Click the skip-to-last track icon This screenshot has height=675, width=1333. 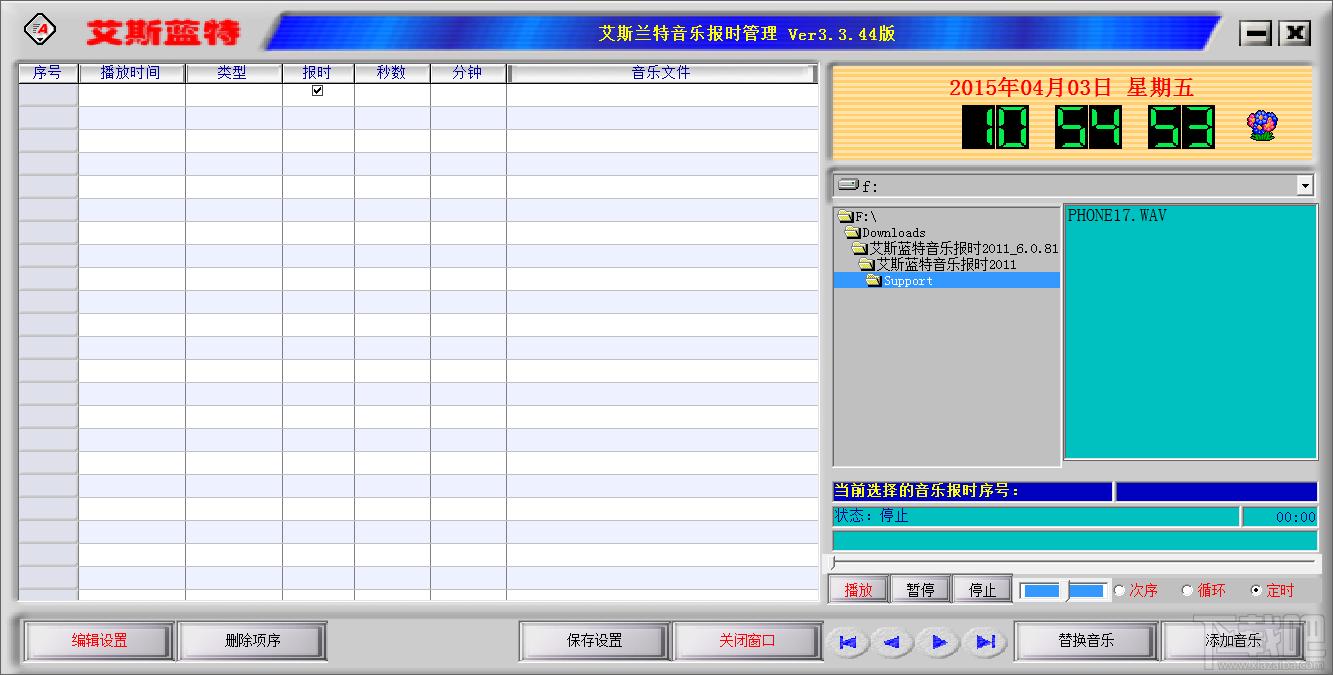(x=985, y=642)
